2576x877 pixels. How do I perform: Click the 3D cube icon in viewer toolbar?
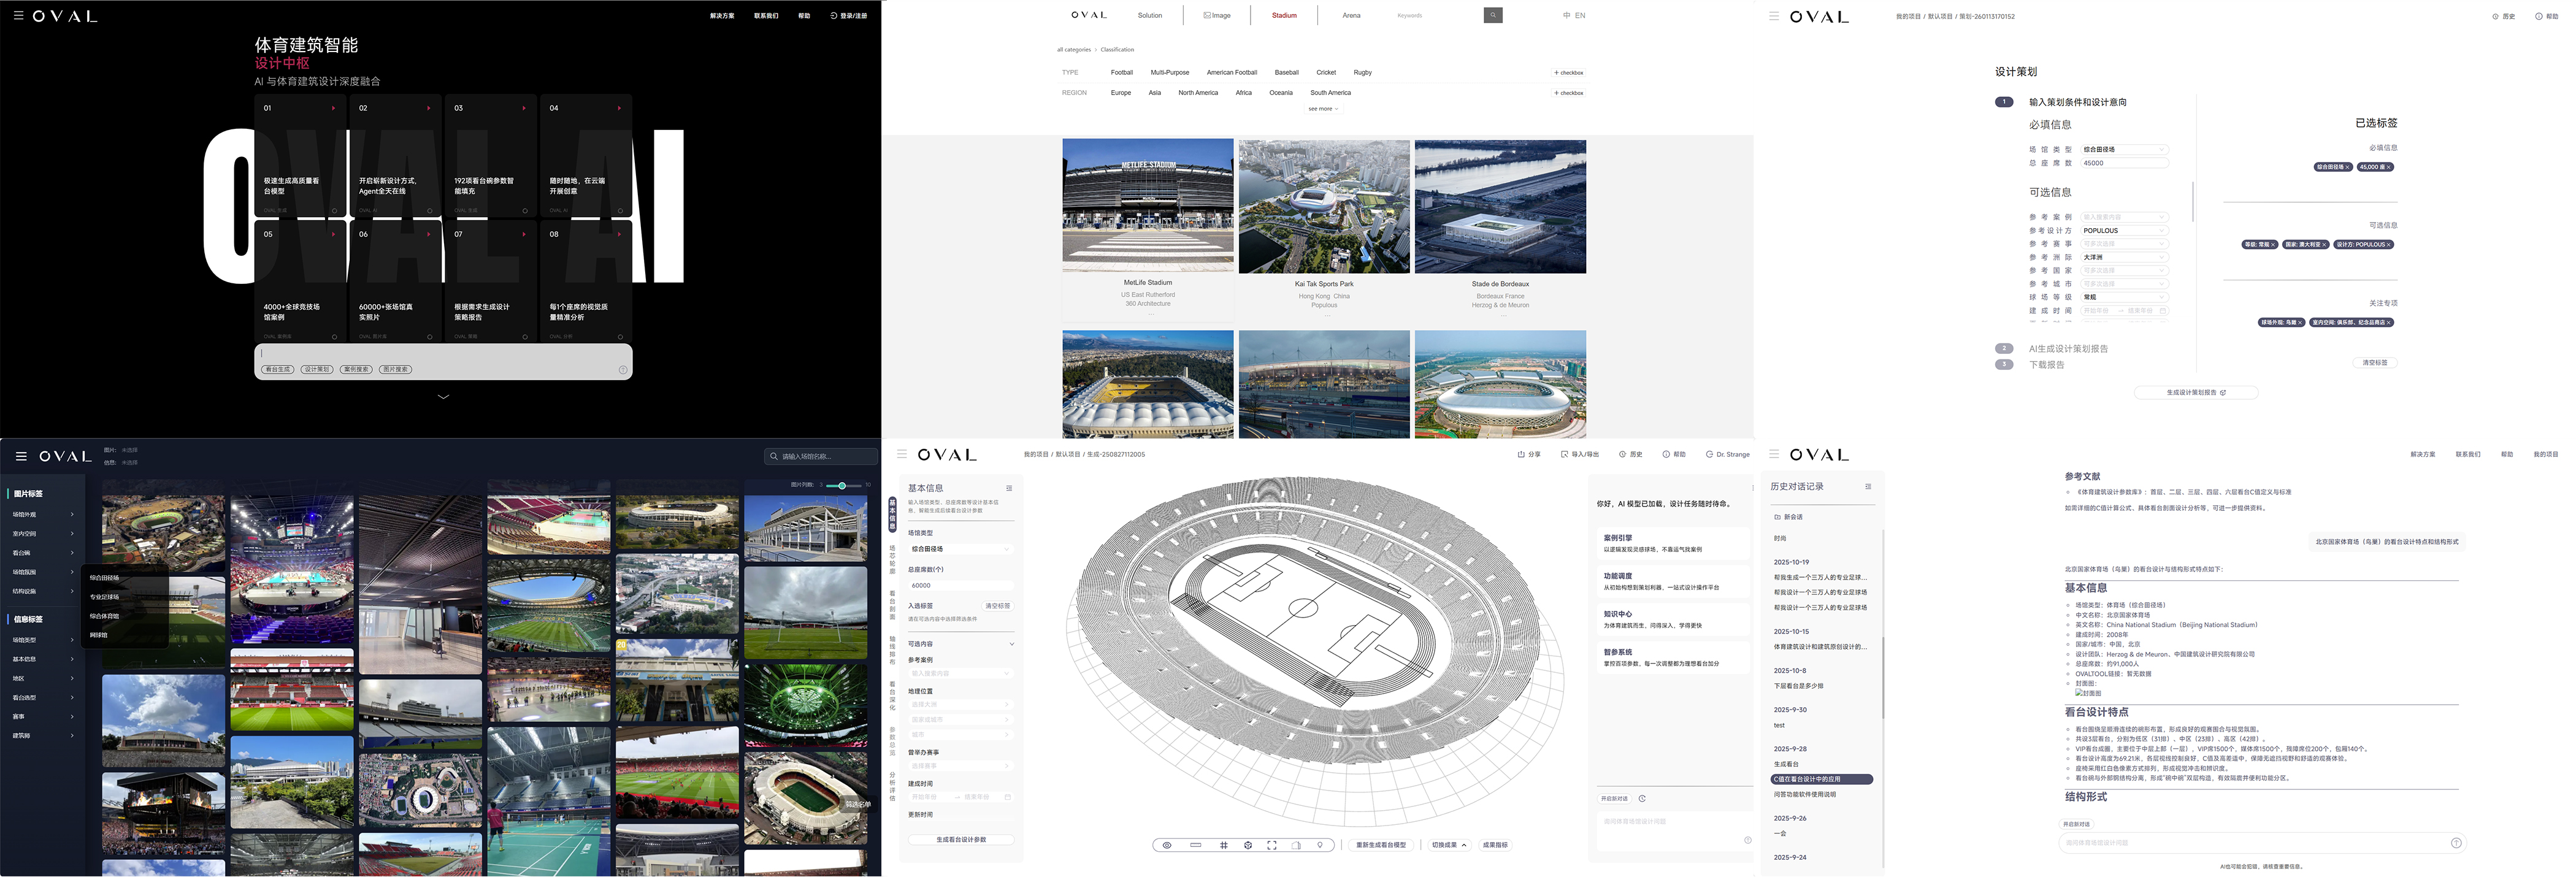(x=1247, y=845)
